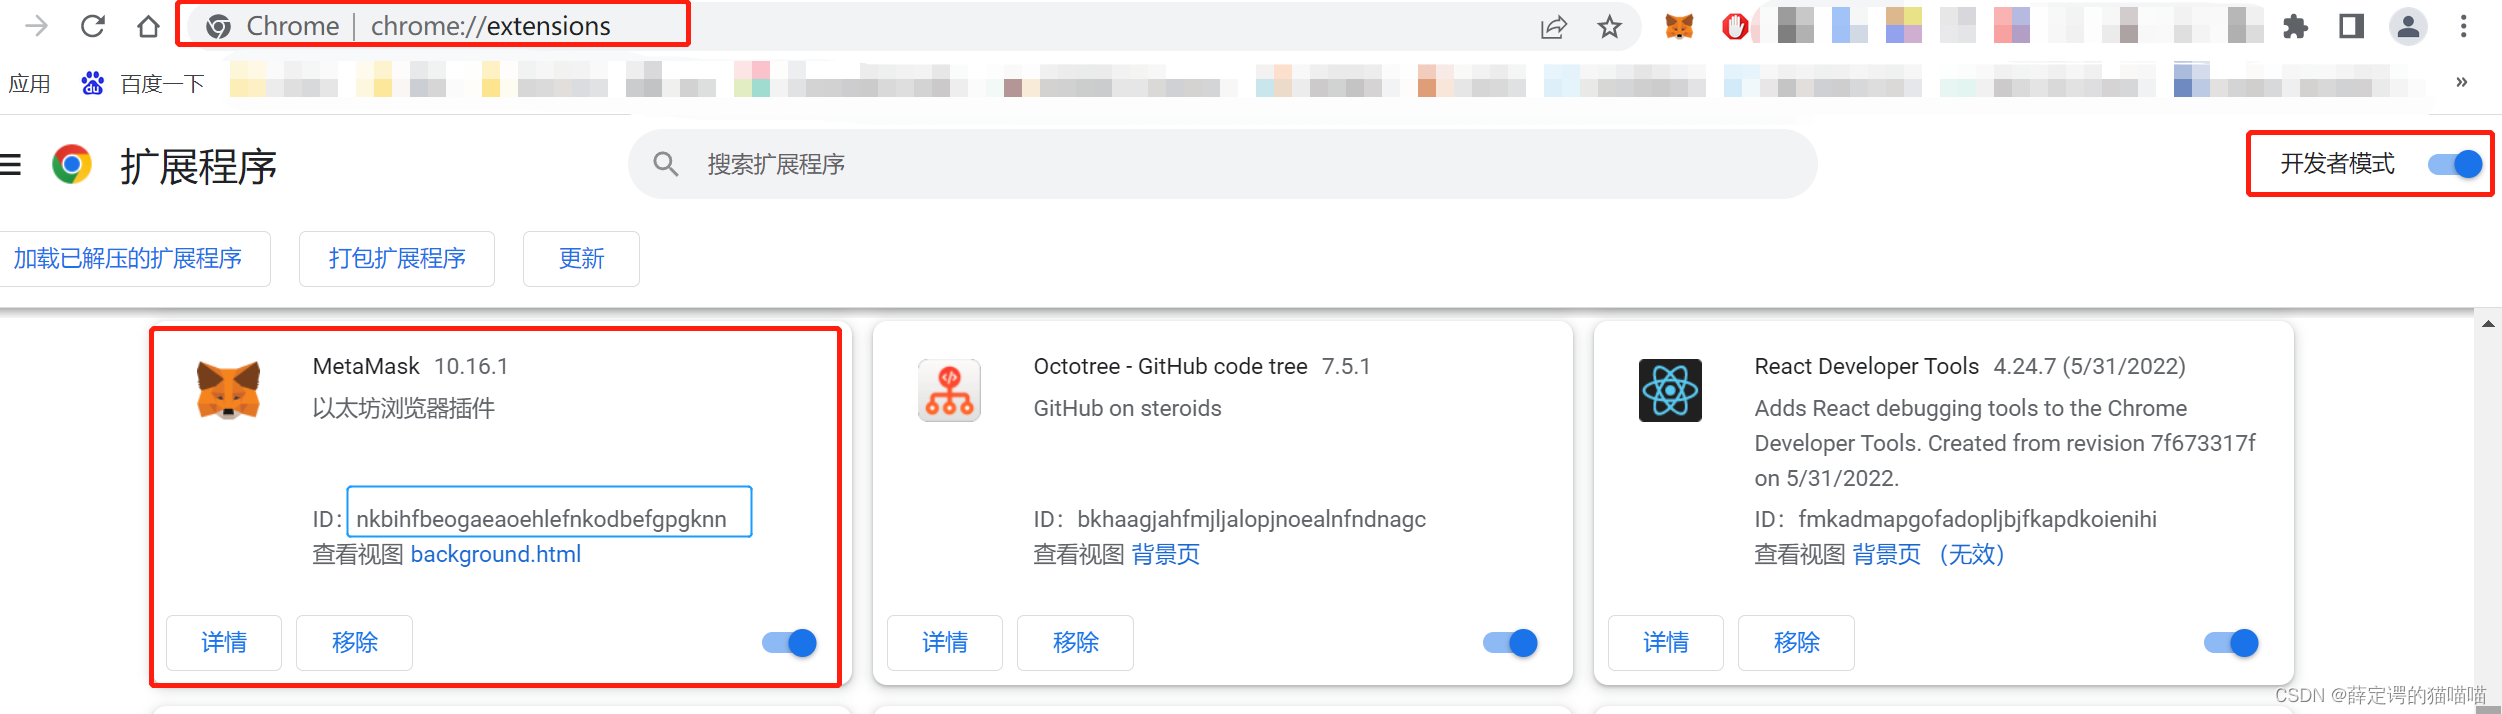2502x714 pixels.
Task: Click the React Developer Tools atom icon
Action: pyautogui.click(x=1670, y=390)
